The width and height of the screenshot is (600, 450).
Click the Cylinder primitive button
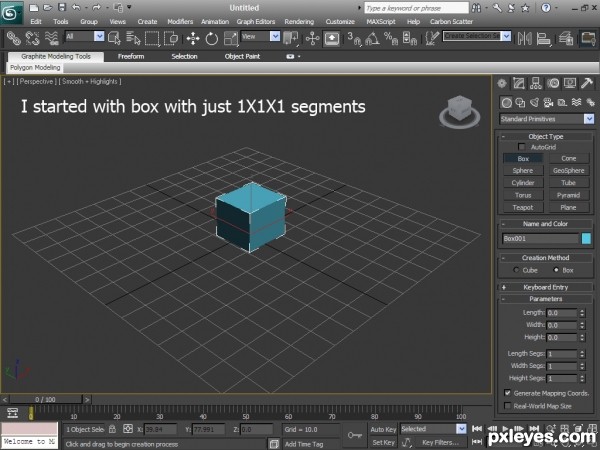click(523, 183)
